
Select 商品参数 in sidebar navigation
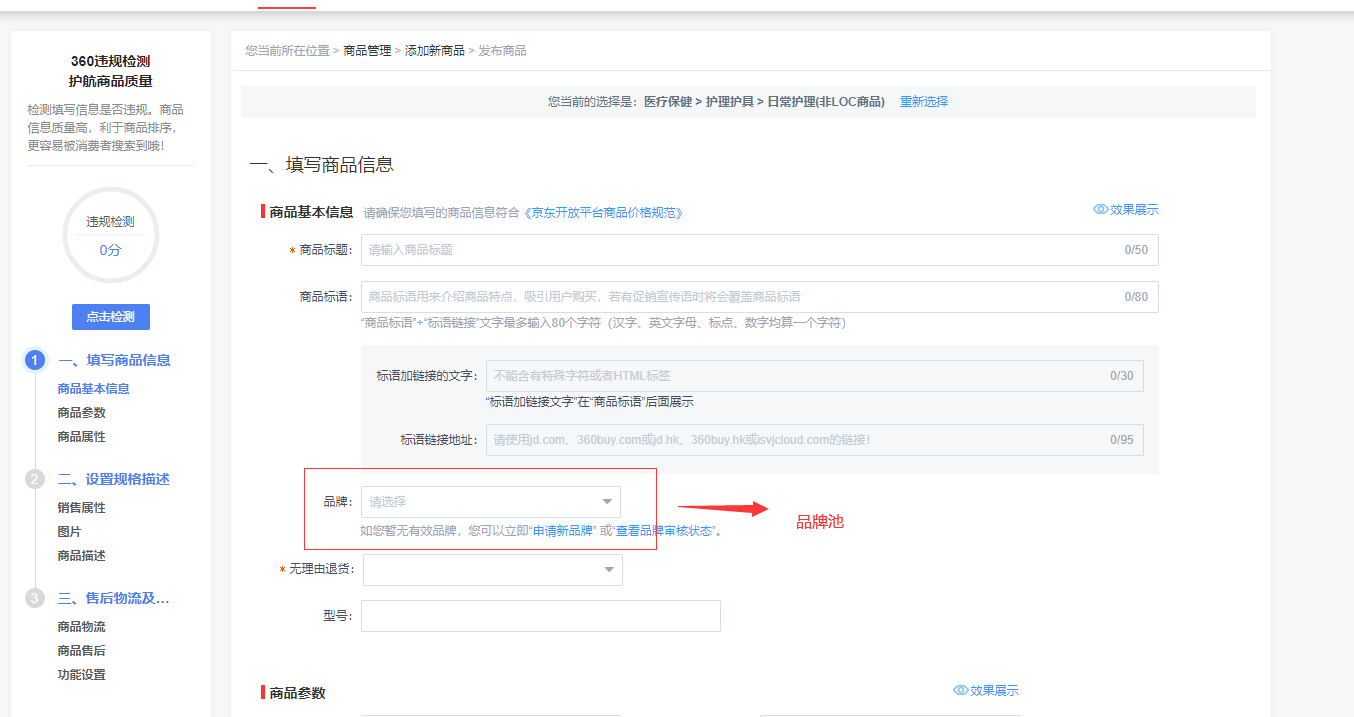81,413
